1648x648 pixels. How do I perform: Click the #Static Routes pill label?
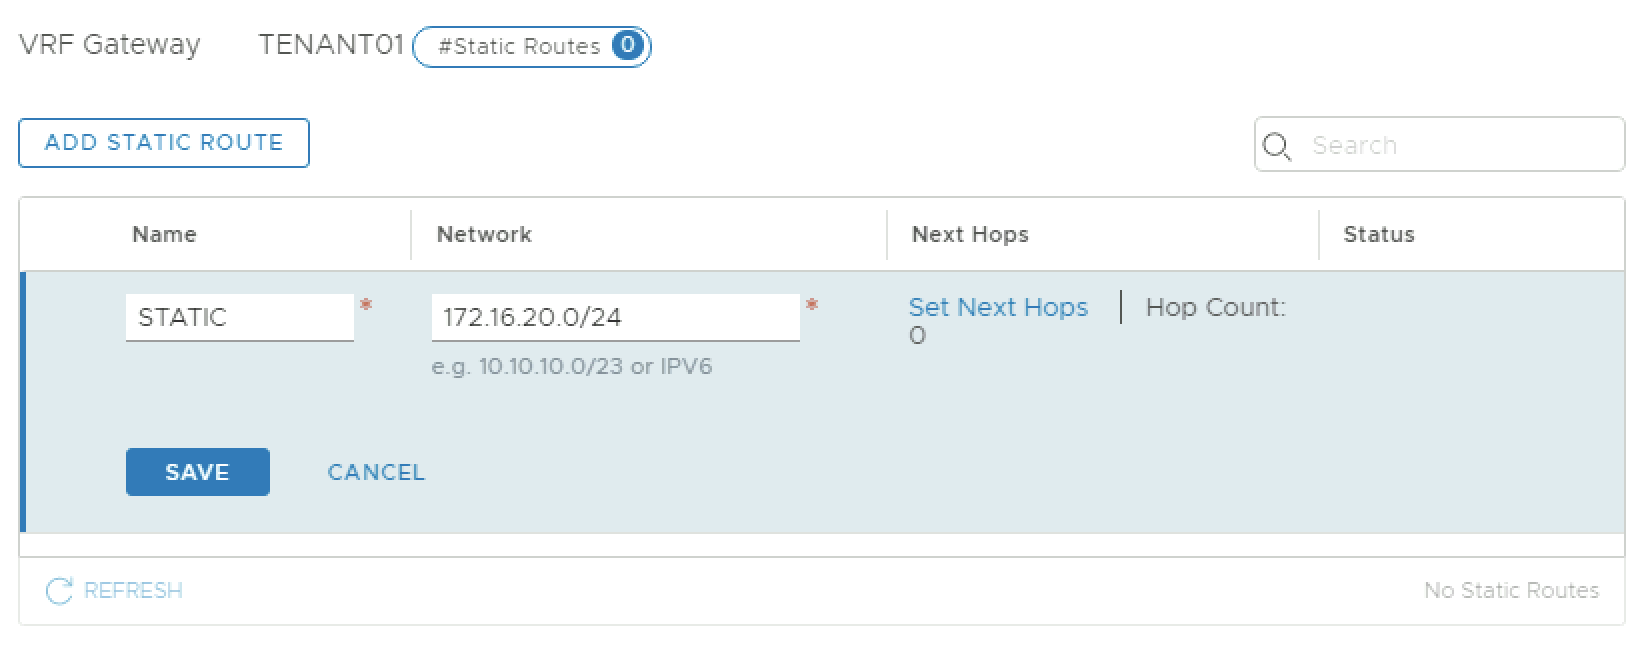pos(519,46)
